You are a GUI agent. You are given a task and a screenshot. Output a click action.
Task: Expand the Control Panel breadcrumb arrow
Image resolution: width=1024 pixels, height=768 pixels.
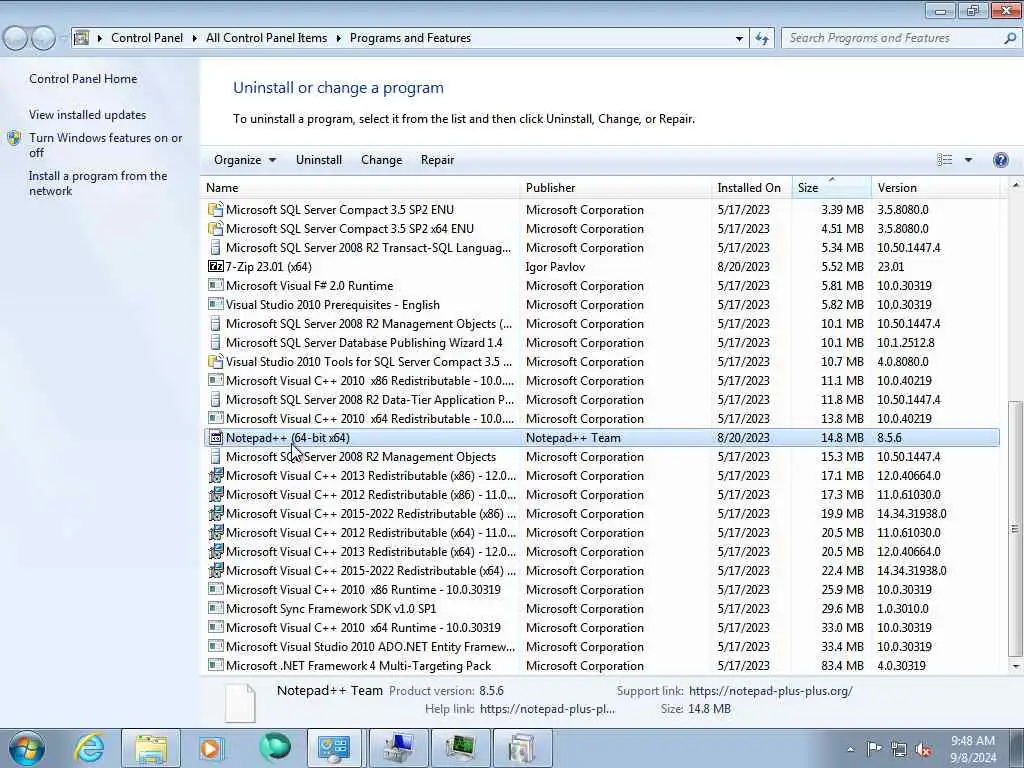(x=195, y=38)
